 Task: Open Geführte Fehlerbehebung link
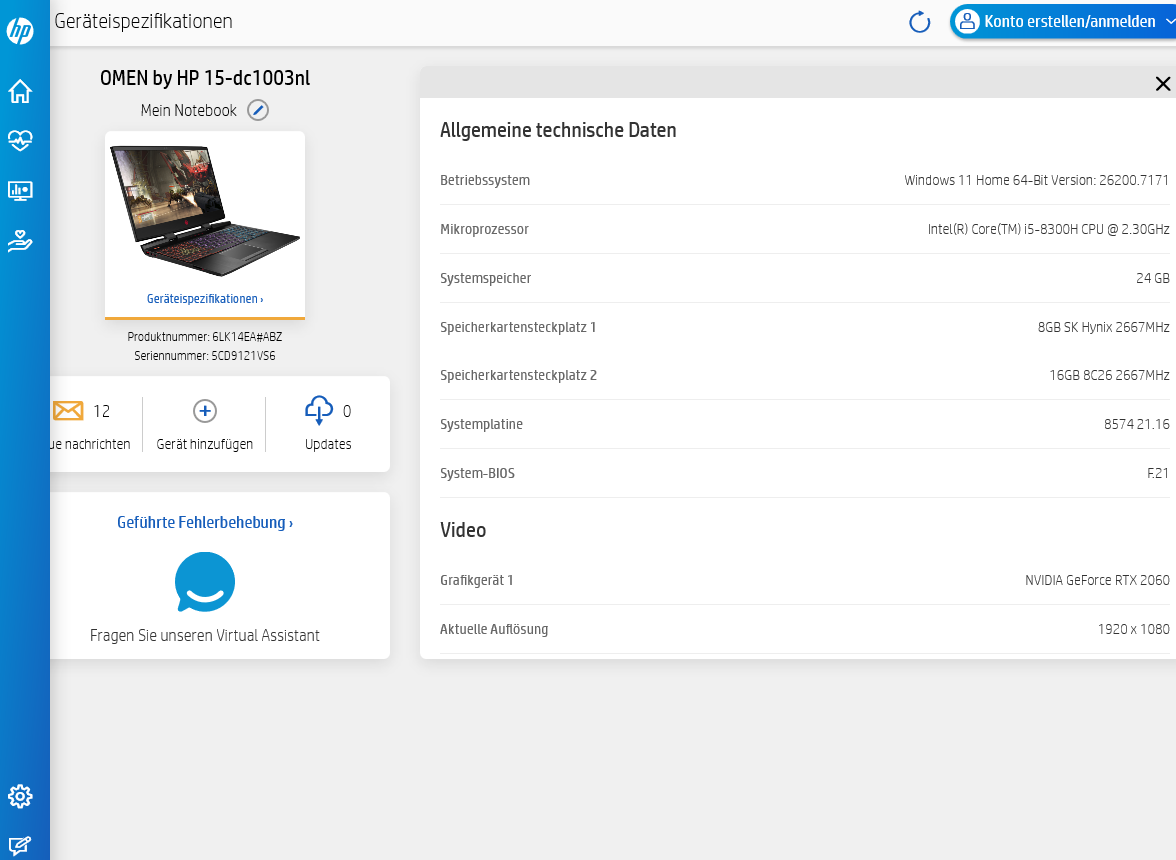coord(205,523)
